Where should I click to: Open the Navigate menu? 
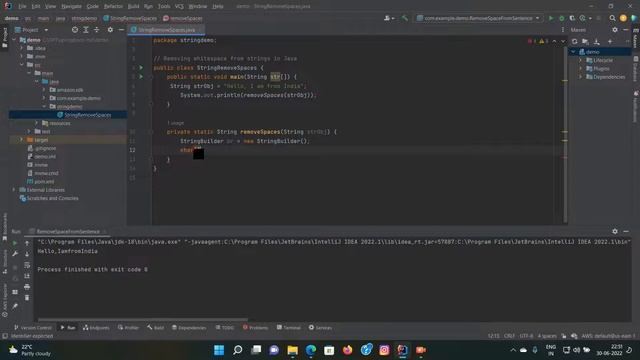[x=71, y=6]
